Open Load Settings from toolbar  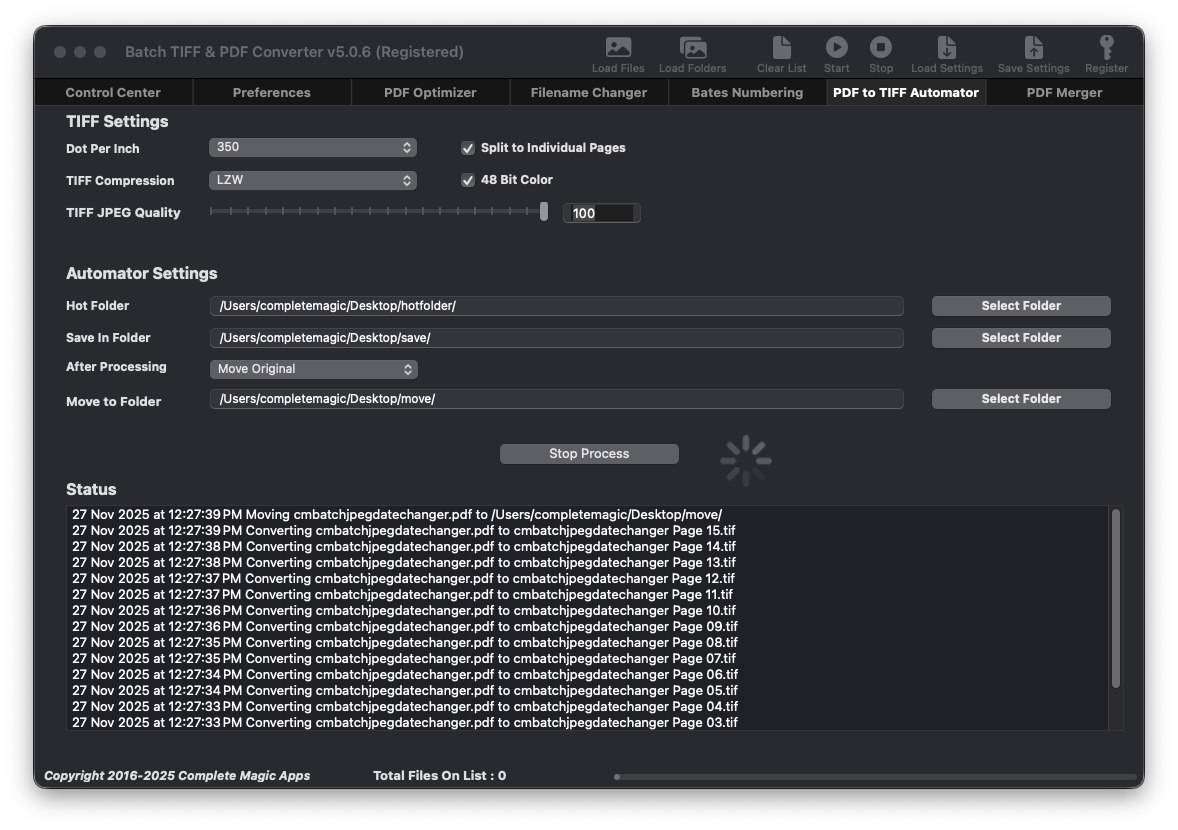click(x=946, y=48)
